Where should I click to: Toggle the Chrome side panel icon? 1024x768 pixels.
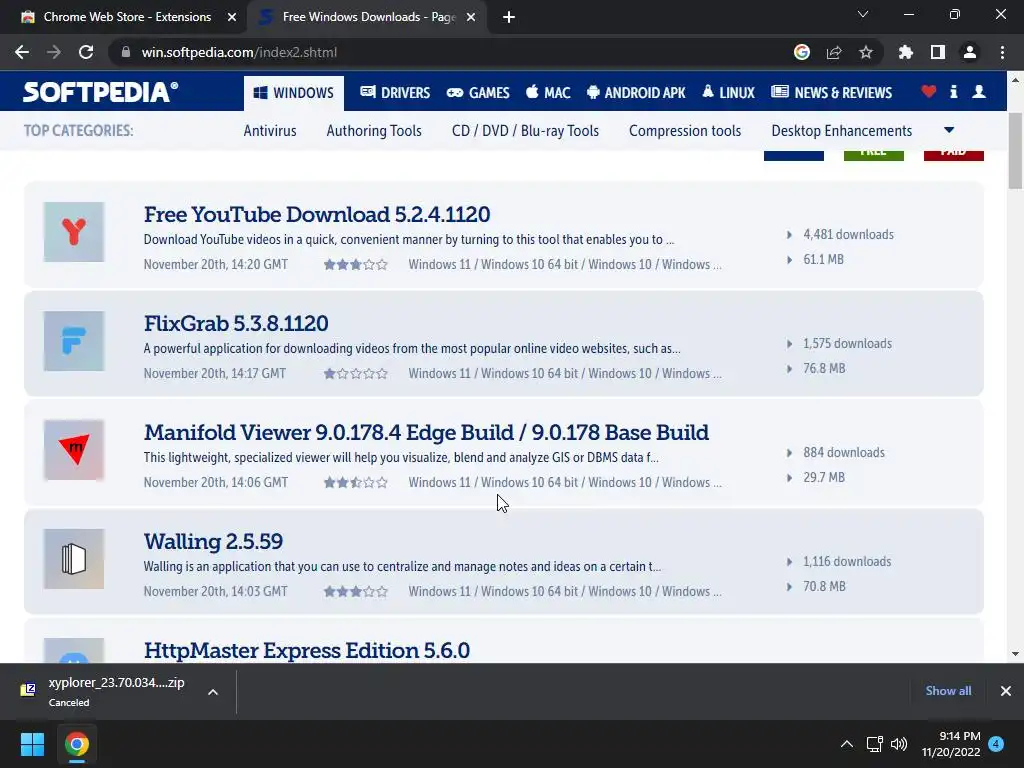[x=938, y=52]
